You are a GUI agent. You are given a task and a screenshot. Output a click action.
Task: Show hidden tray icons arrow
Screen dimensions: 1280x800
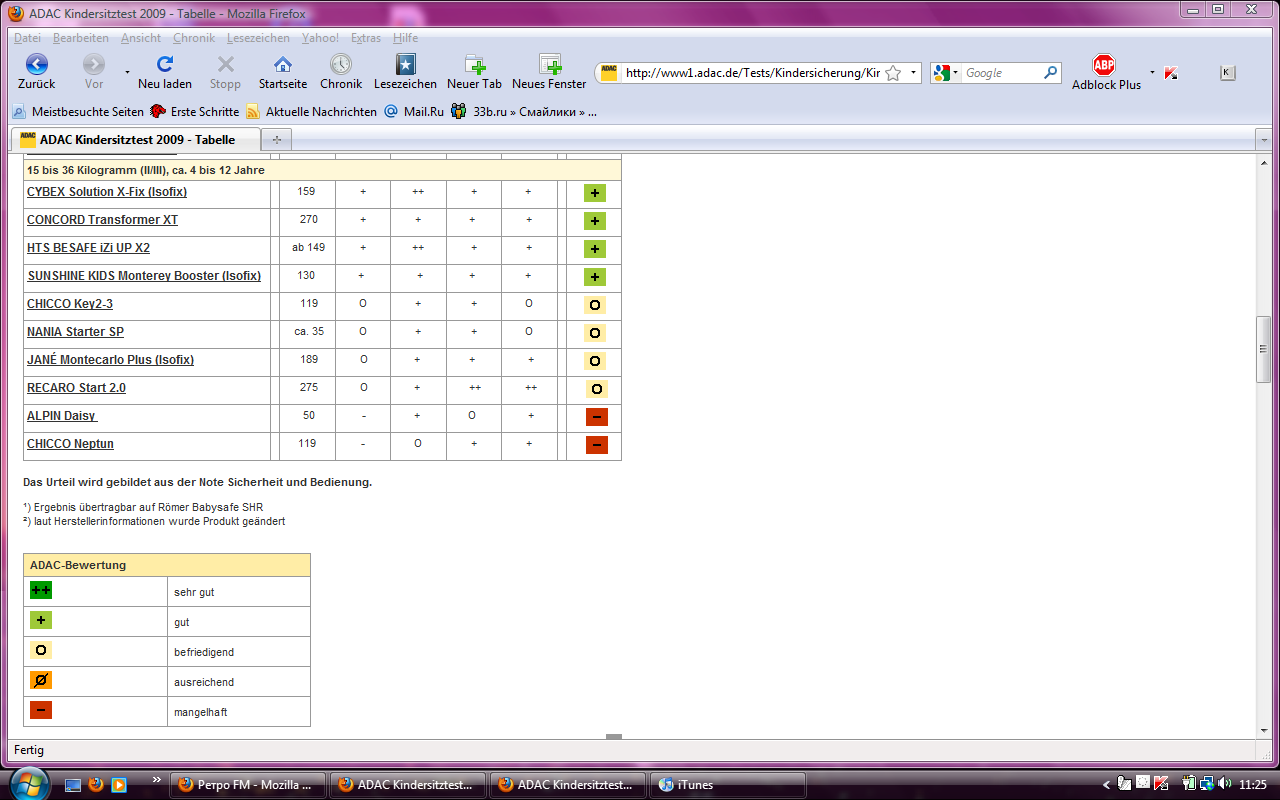click(1106, 785)
